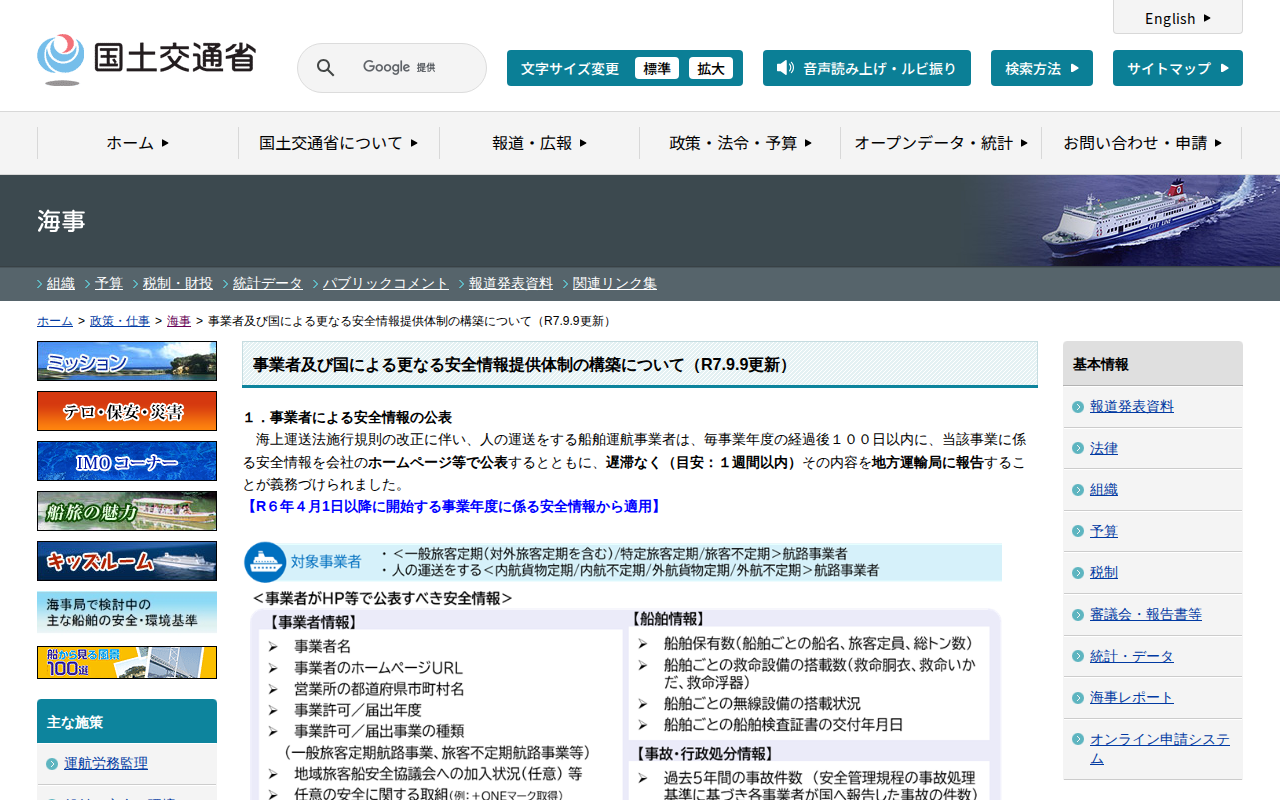Go to ホーム via the breadcrumb
The image size is (1280, 800).
(x=55, y=321)
